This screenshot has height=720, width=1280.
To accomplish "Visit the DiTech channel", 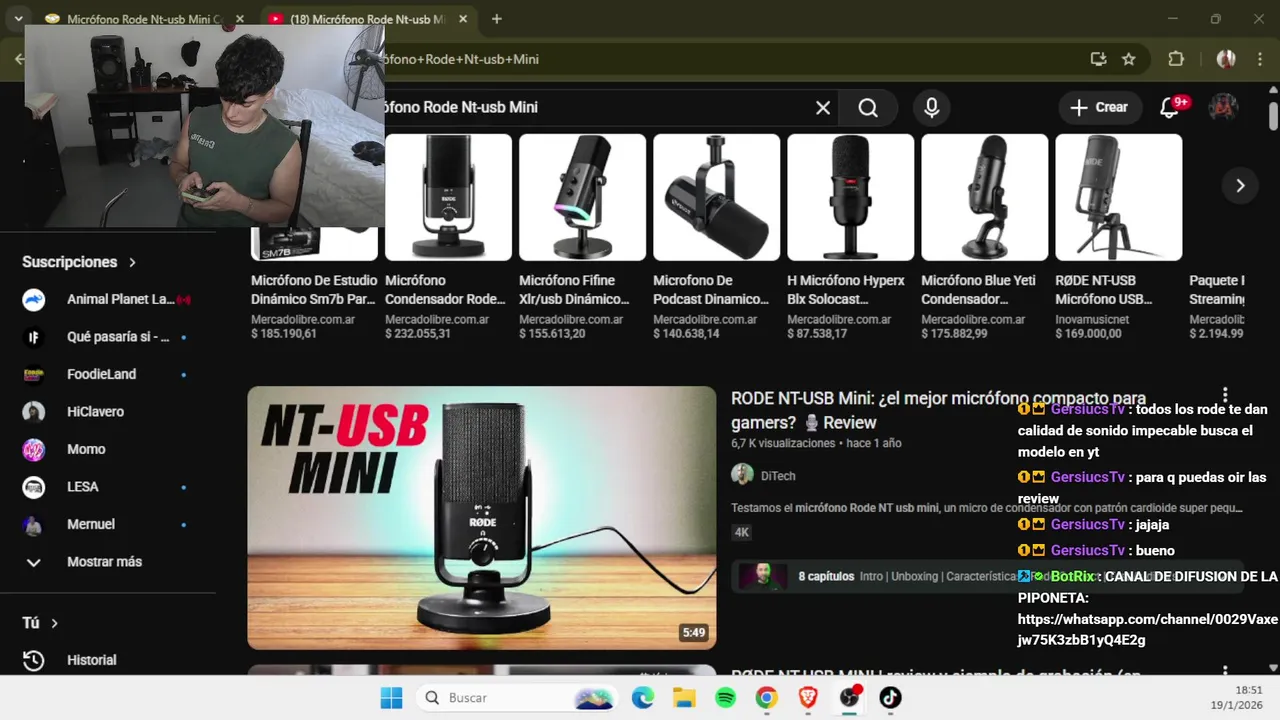I will point(778,476).
